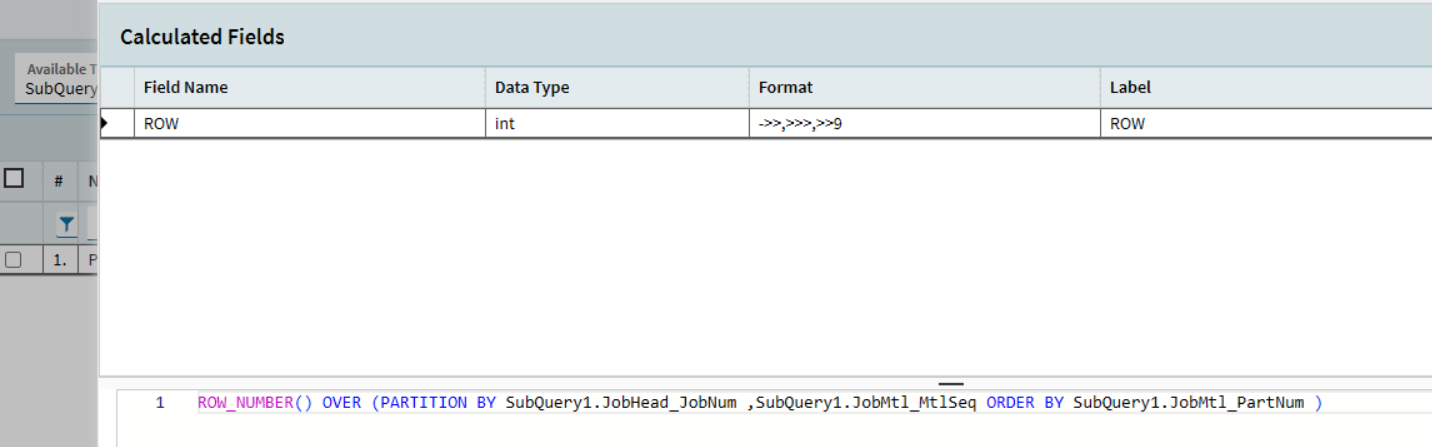Toggle the select-all checkbox in grid header
The image size is (1432, 447).
coord(14,179)
